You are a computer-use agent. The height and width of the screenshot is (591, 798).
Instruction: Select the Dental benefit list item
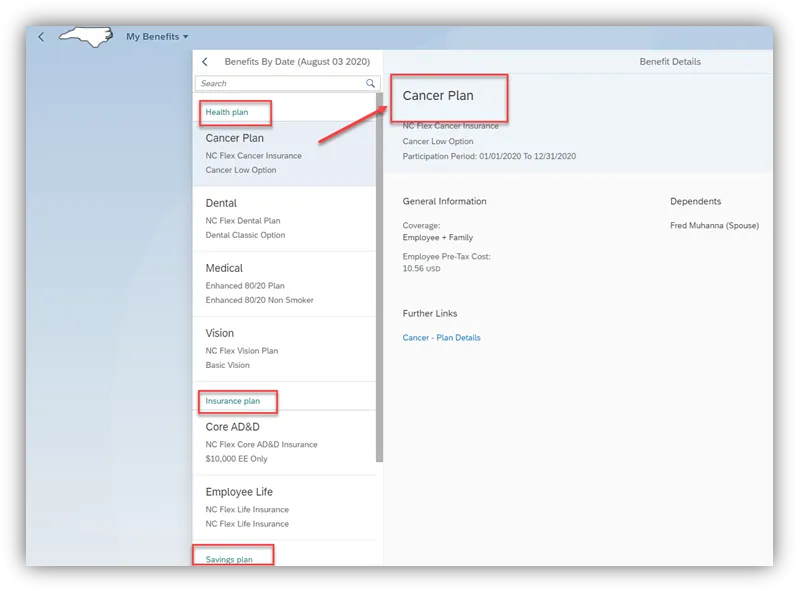284,219
